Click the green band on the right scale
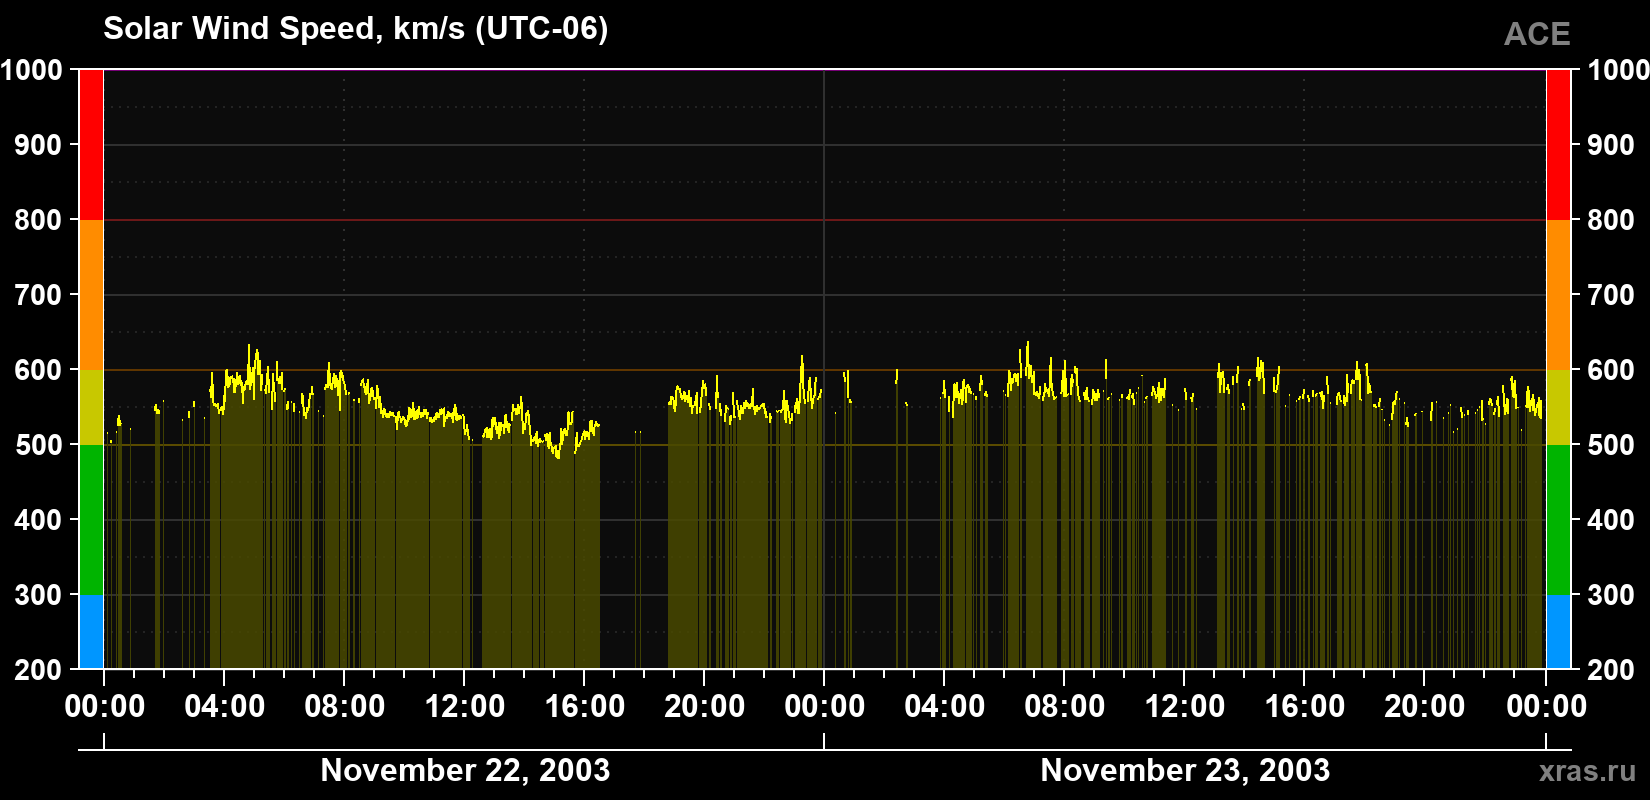This screenshot has height=800, width=1650. pos(1558,520)
